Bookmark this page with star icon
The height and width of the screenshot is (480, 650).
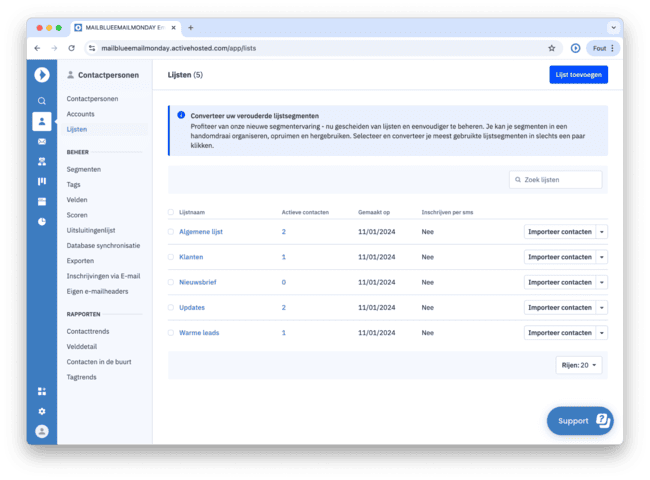point(552,48)
